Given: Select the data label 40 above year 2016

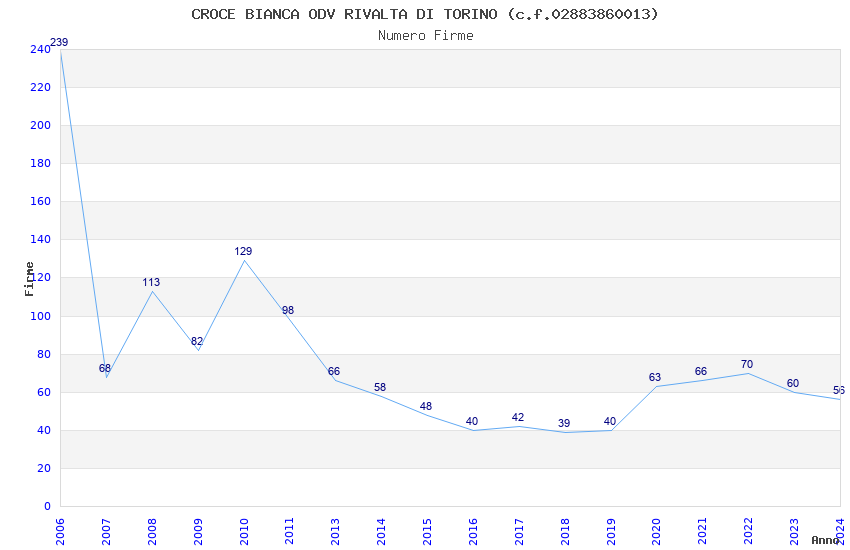Looking at the screenshot, I should [472, 422].
